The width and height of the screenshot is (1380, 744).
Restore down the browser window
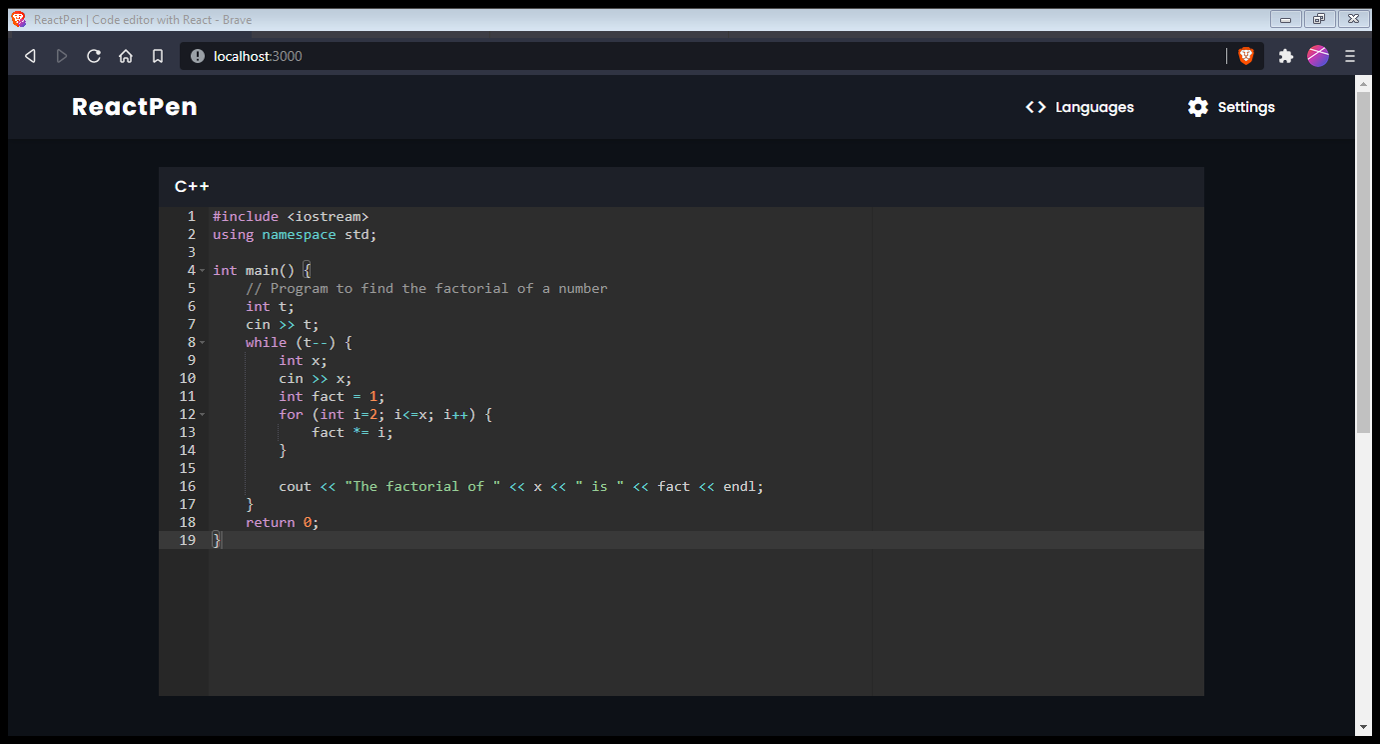(x=1319, y=19)
